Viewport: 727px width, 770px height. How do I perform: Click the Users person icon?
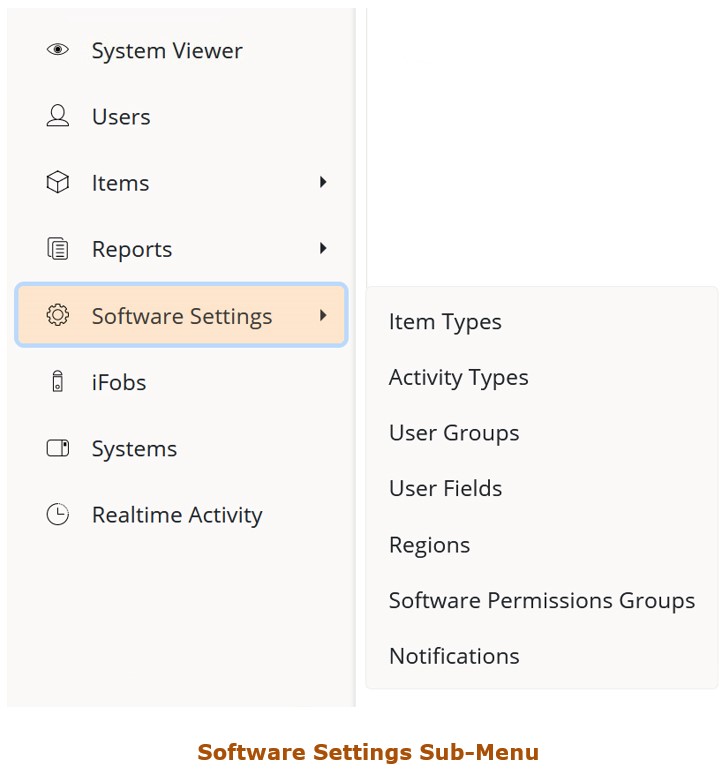[x=58, y=116]
